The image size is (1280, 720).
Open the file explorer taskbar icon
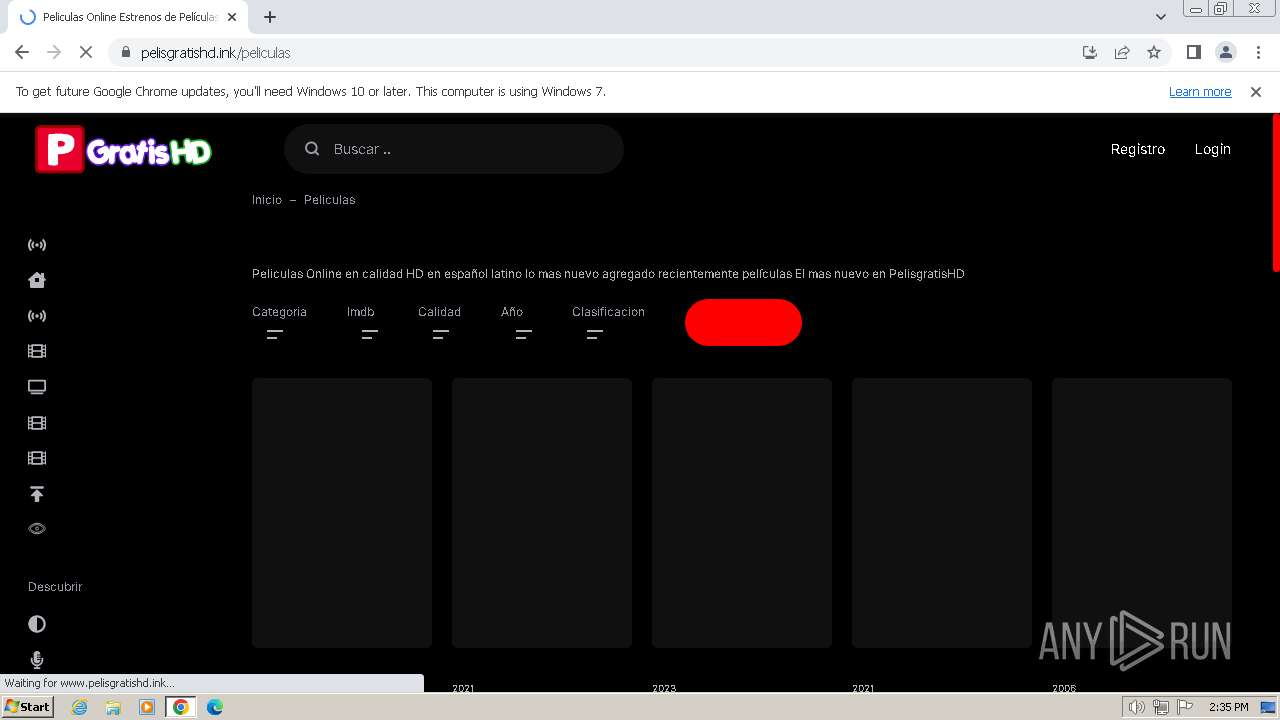pos(113,707)
